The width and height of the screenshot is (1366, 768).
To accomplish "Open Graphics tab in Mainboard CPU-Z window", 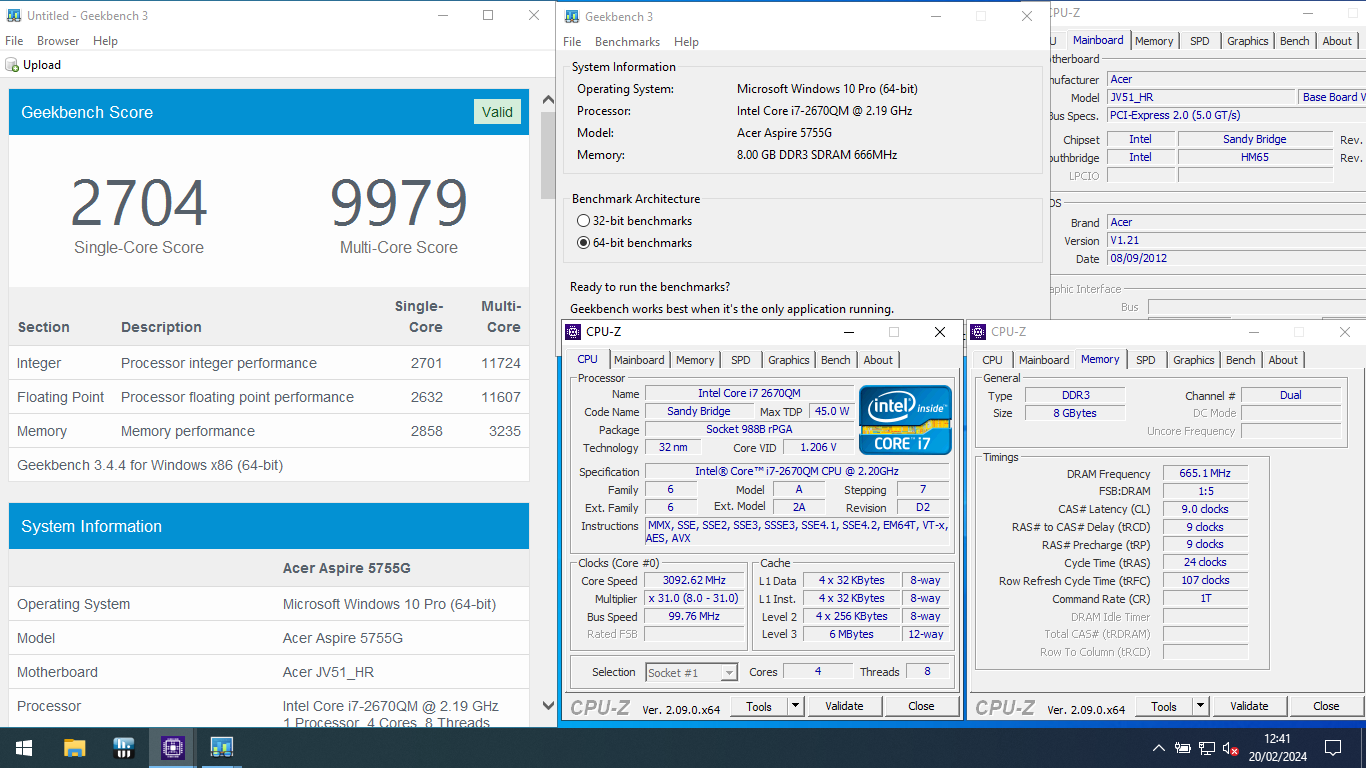I will click(1248, 41).
